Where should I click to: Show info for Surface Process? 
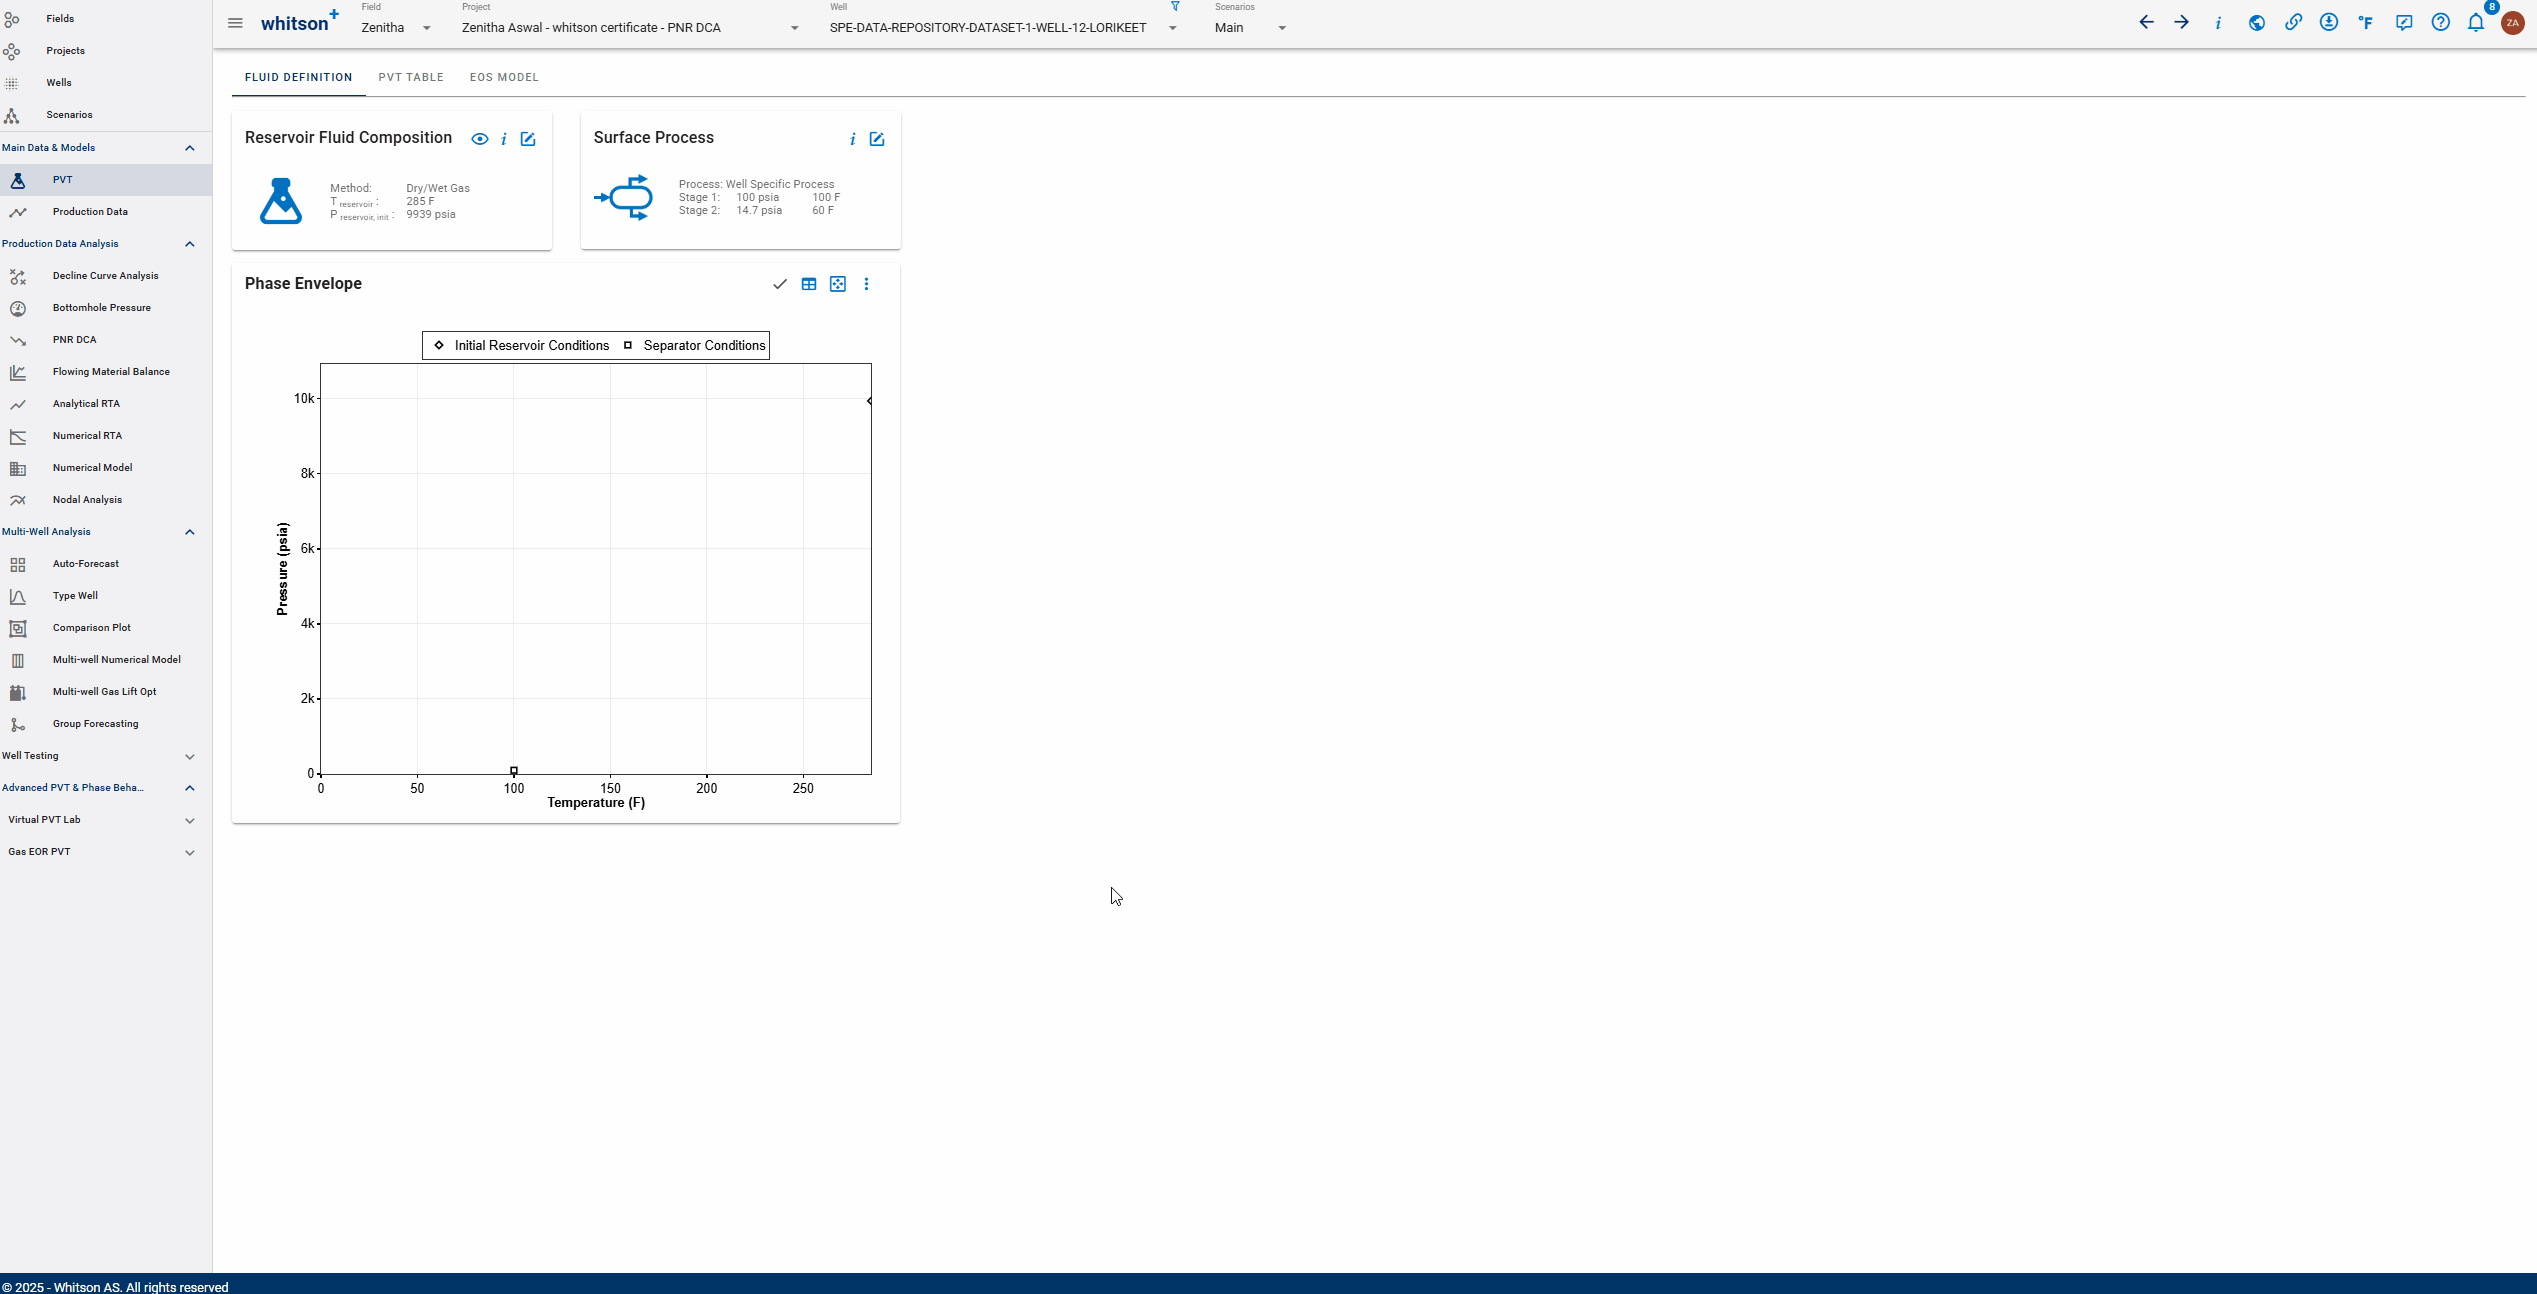click(852, 139)
